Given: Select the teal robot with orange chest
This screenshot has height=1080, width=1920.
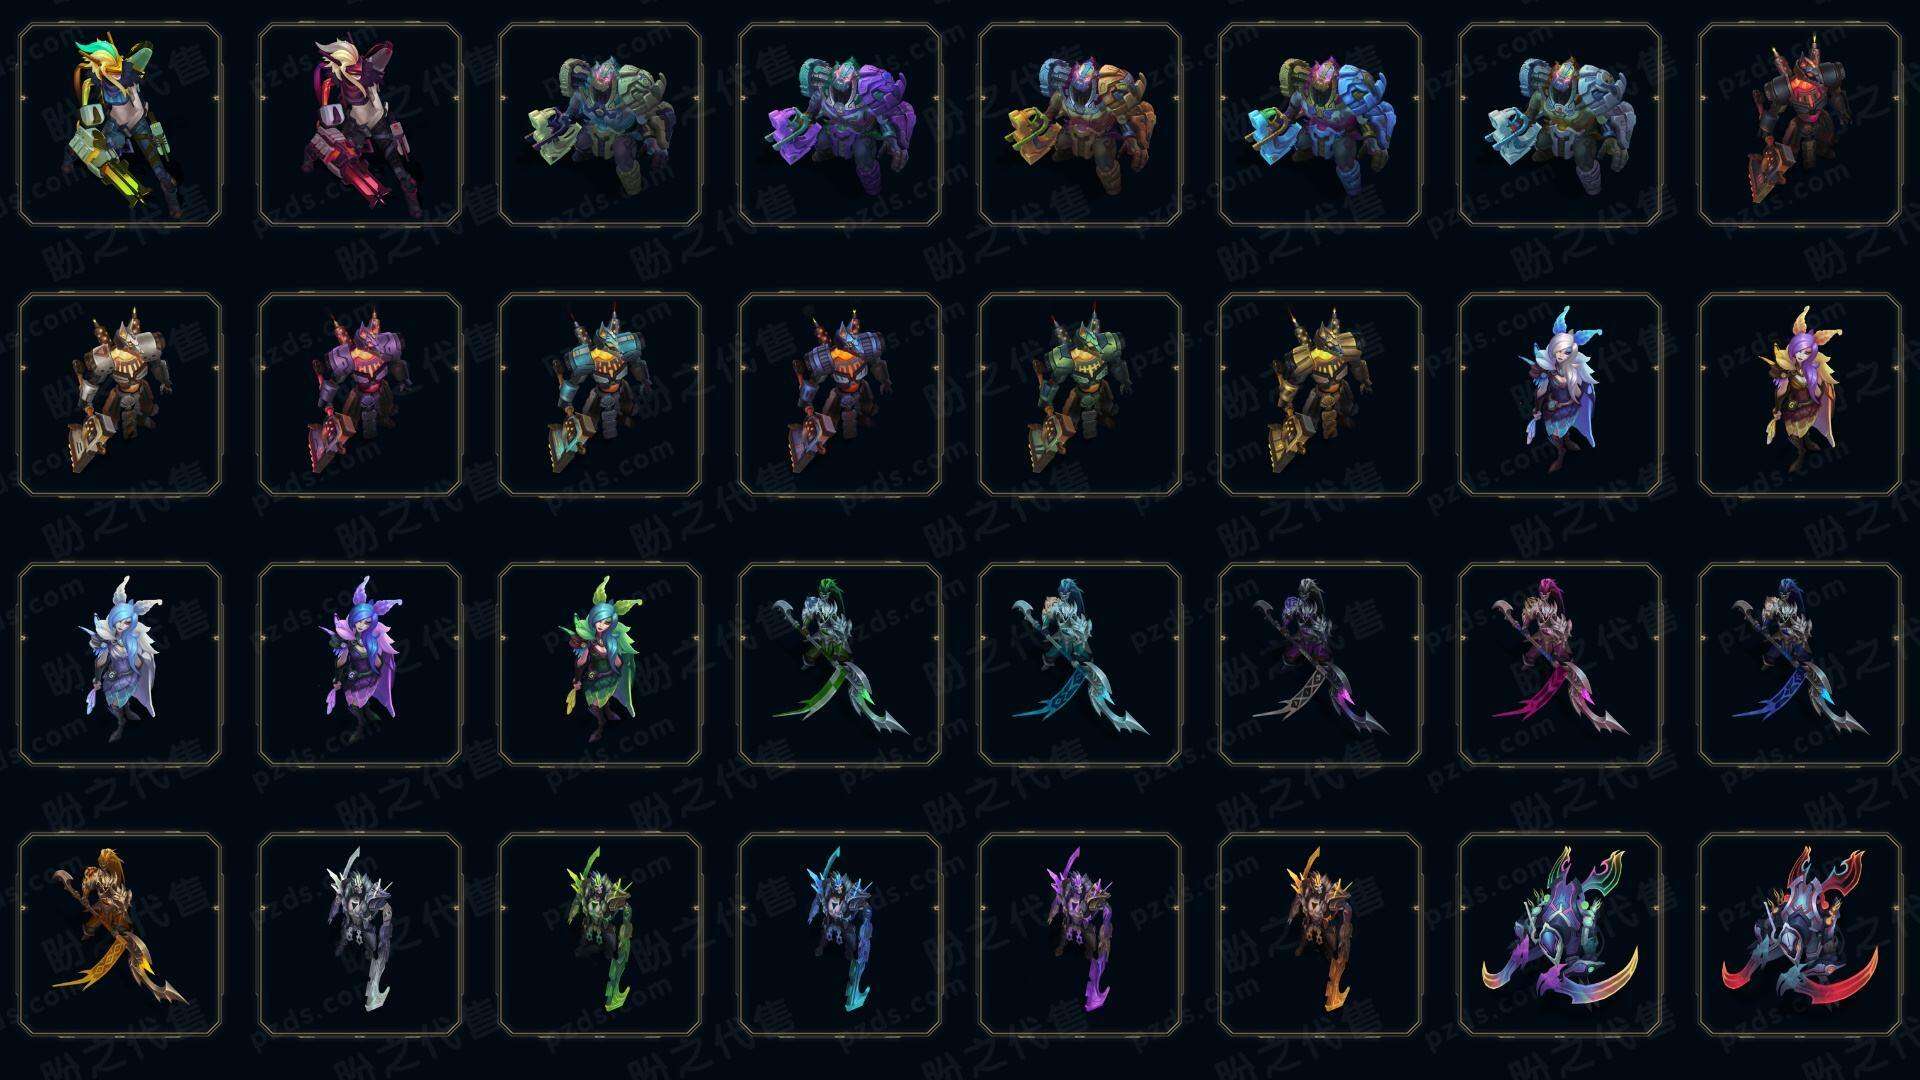Looking at the screenshot, I should click(x=600, y=394).
